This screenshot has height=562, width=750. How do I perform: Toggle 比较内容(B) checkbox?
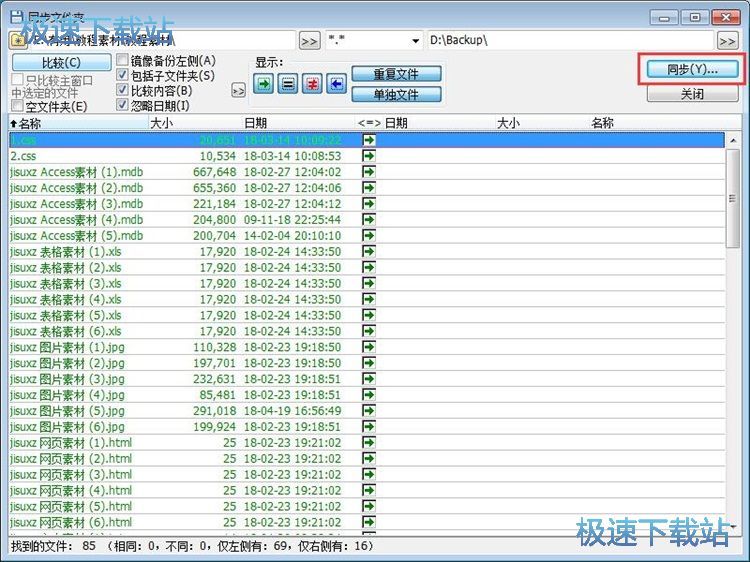(122, 90)
